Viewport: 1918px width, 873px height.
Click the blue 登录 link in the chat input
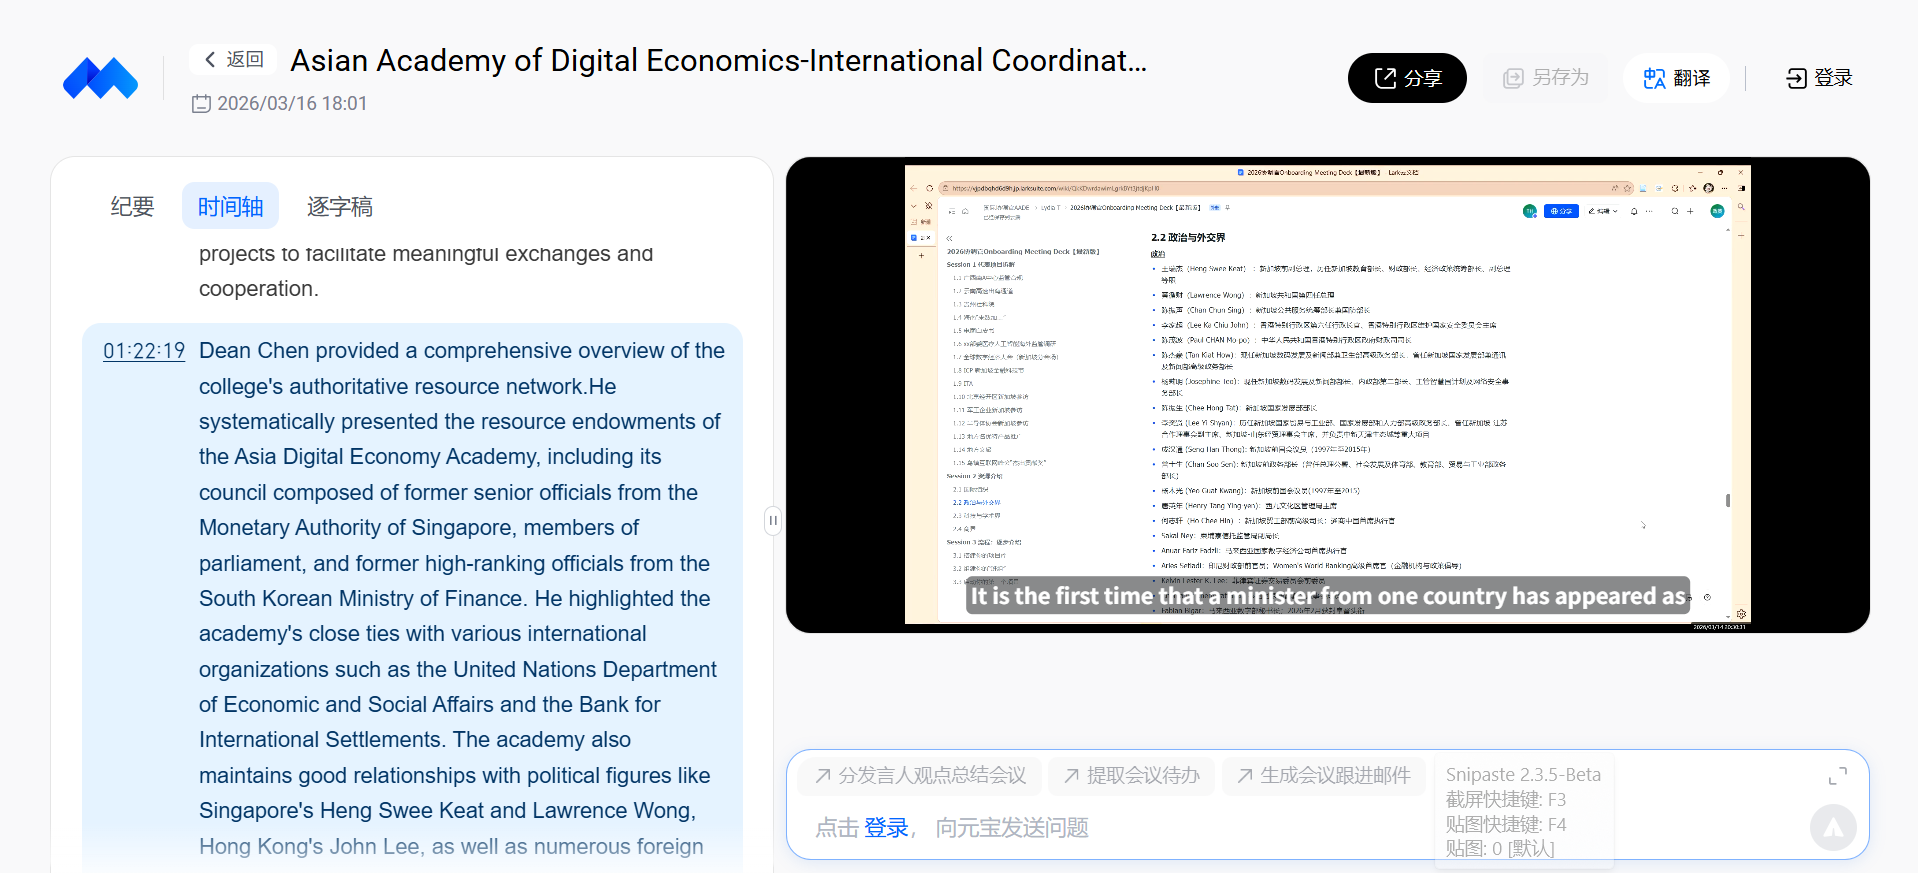(886, 828)
